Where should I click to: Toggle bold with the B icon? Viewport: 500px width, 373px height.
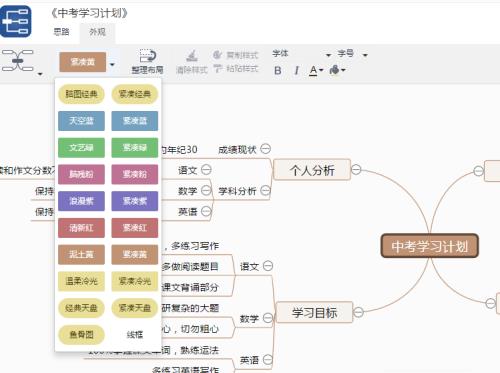click(x=278, y=71)
